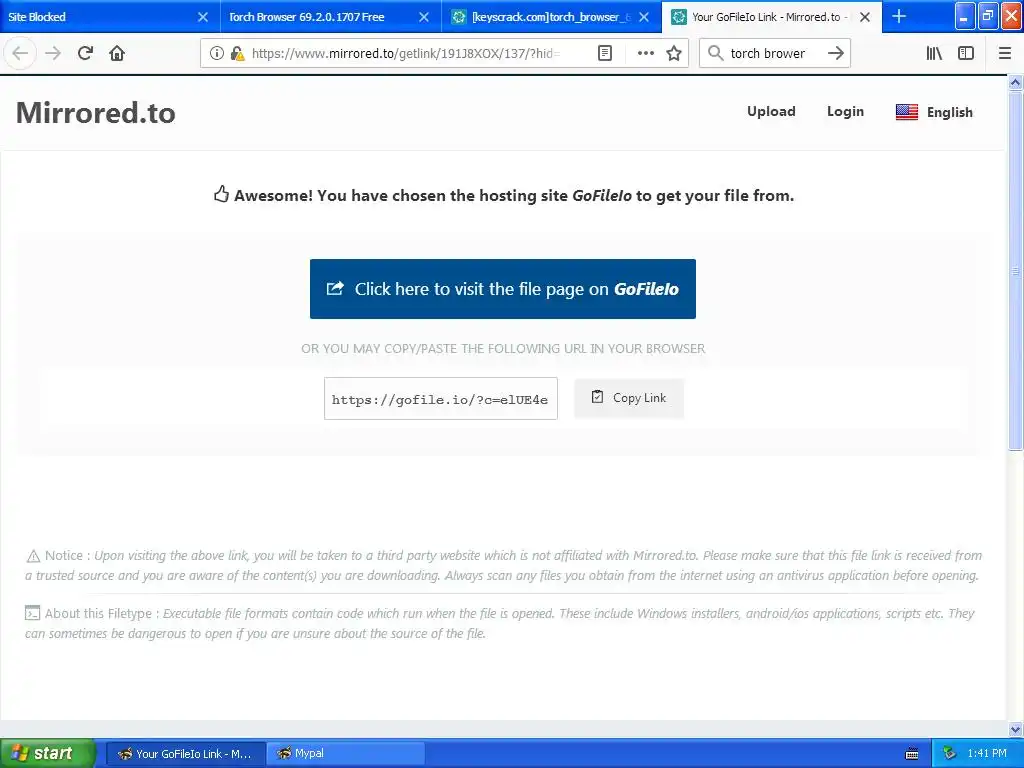The image size is (1024, 768).
Task: Reload the current page
Action: [85, 54]
